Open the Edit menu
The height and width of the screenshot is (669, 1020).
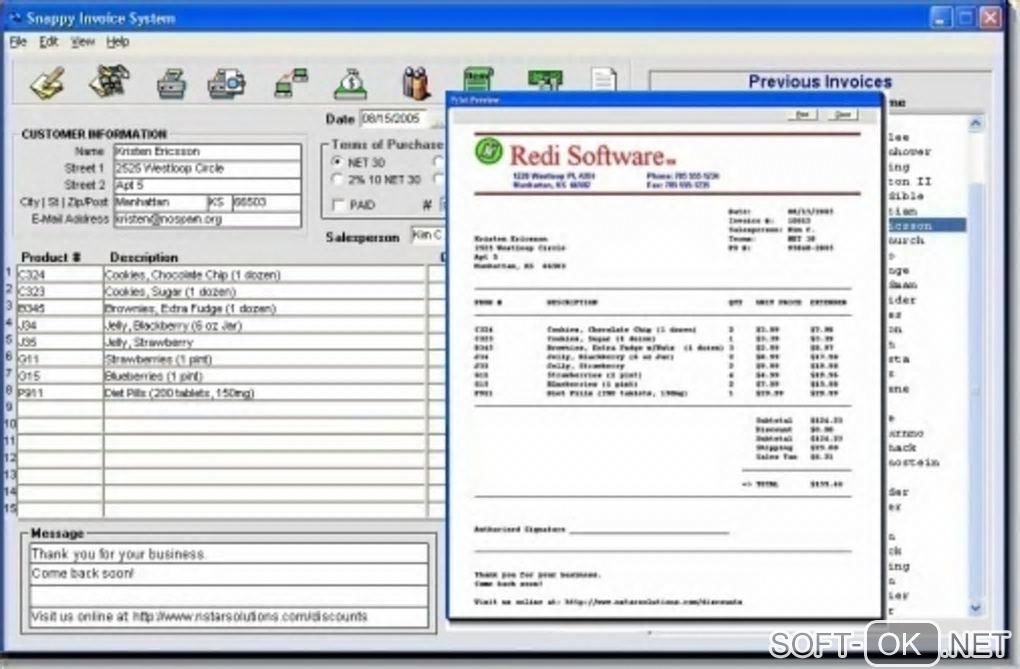[x=48, y=42]
